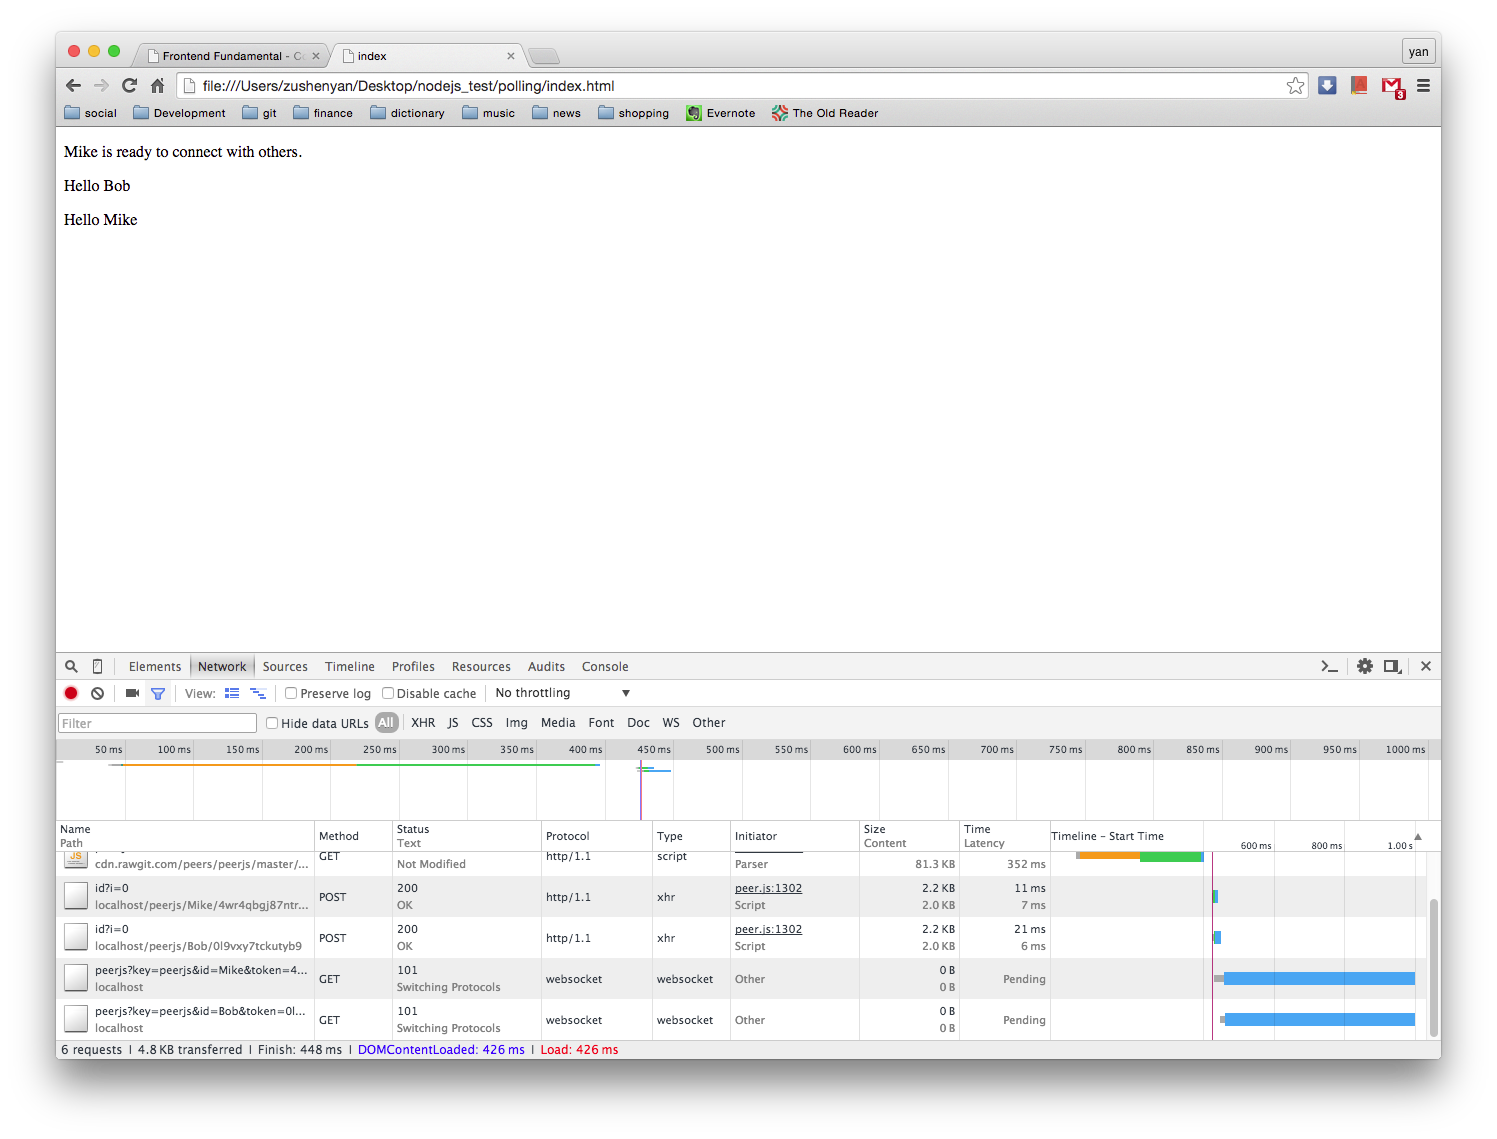The width and height of the screenshot is (1497, 1139).
Task: Filter requests by Img
Action: [x=517, y=723]
